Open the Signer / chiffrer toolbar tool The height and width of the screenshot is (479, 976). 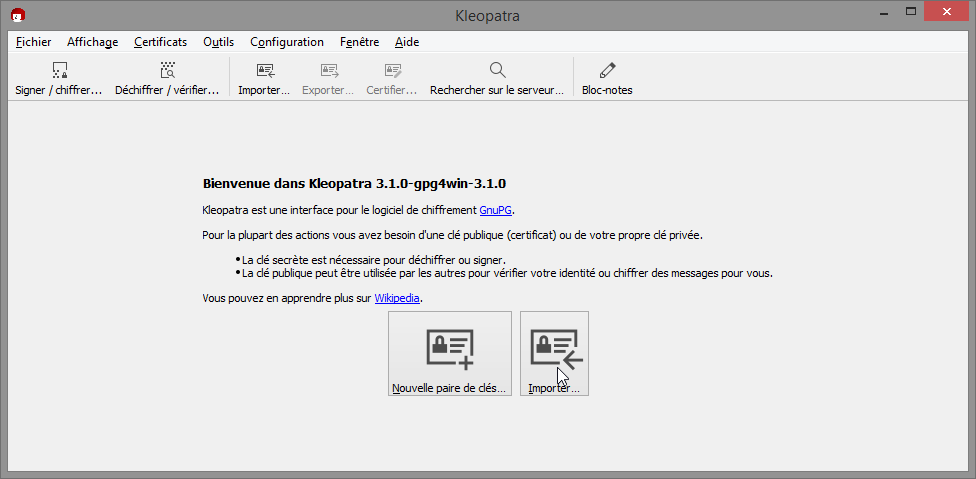coord(59,78)
